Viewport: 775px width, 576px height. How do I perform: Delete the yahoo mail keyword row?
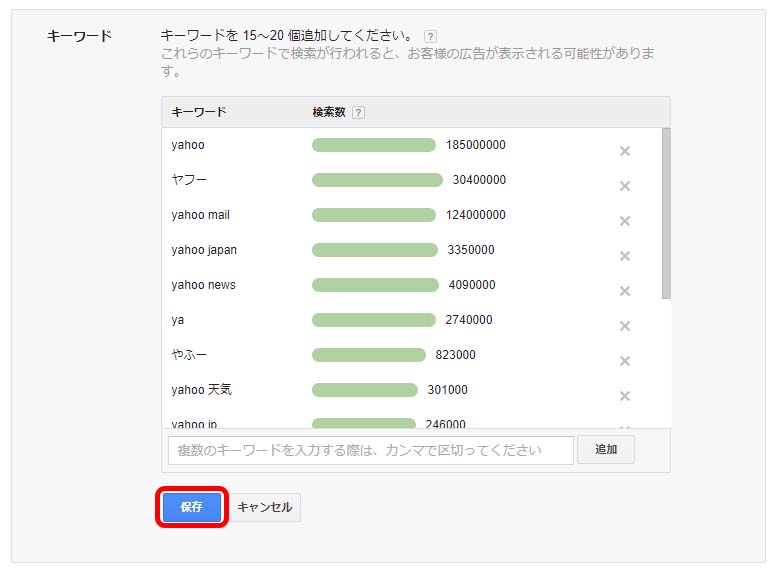coord(625,221)
